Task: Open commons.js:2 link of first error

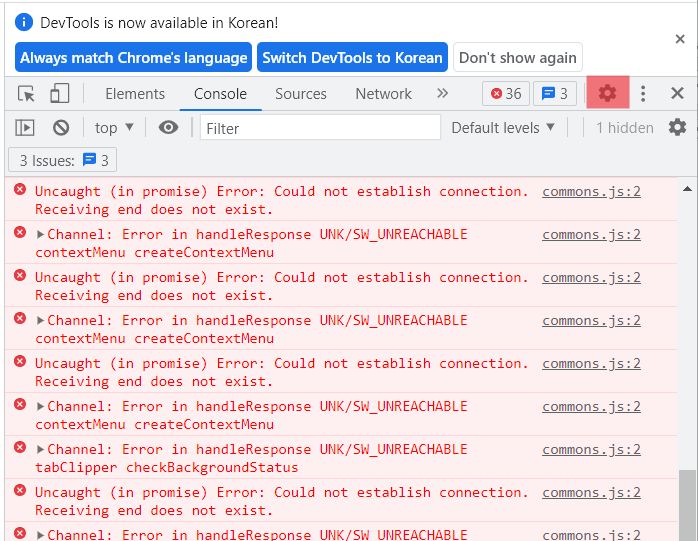Action: [x=591, y=191]
